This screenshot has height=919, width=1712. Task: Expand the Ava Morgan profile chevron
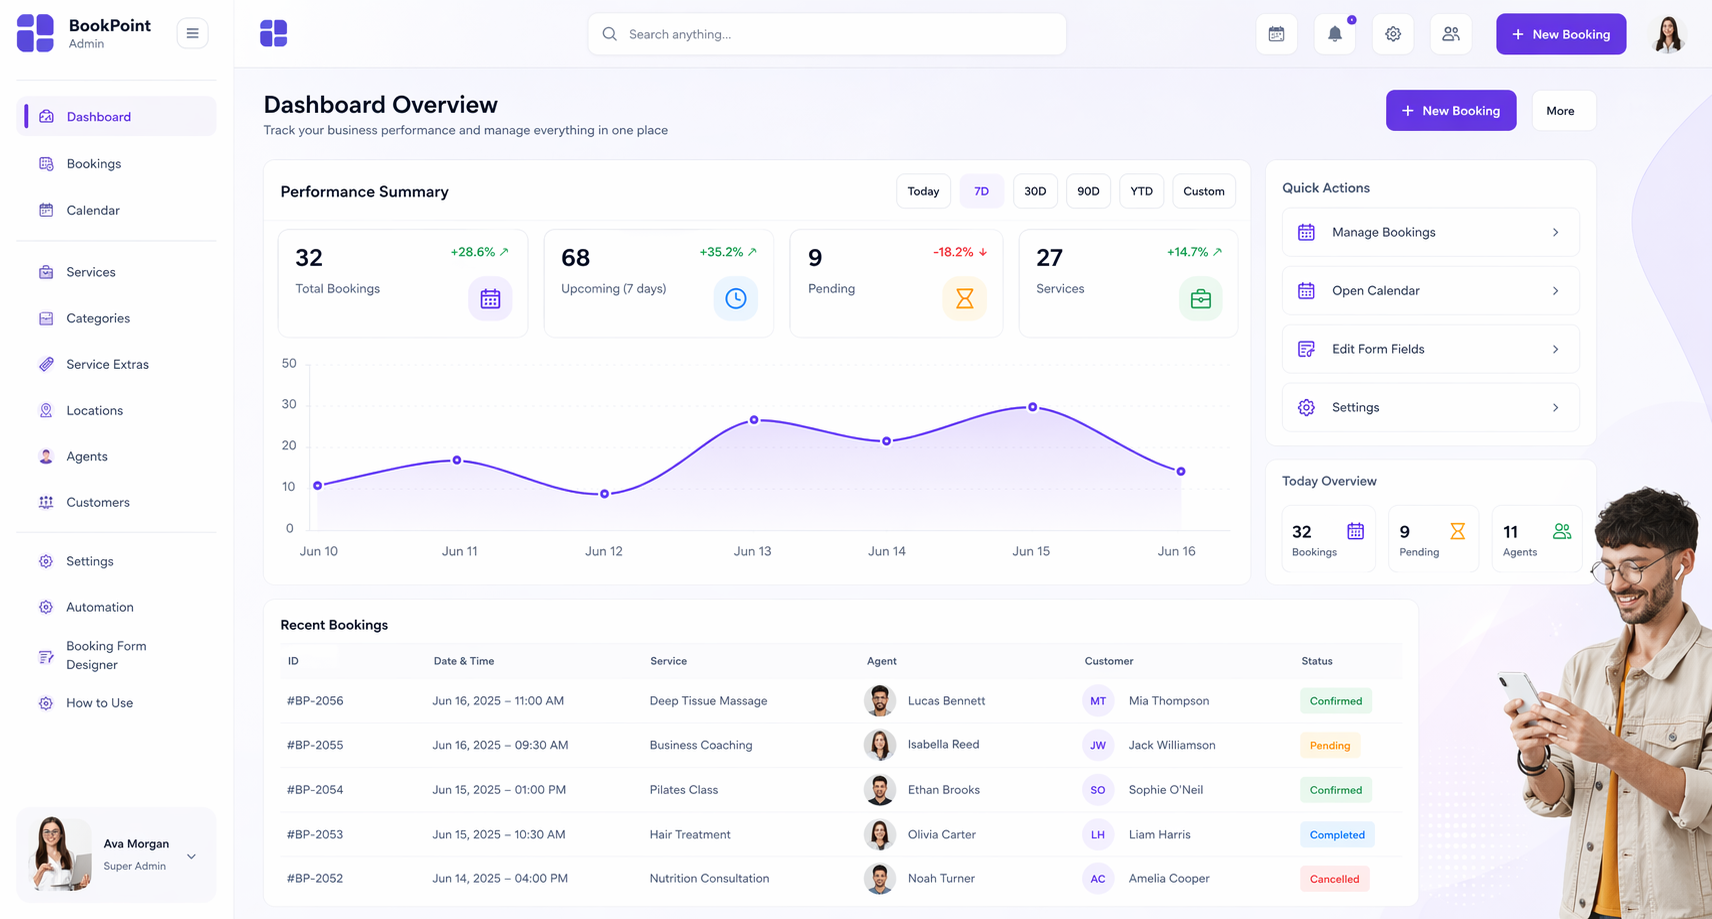192,856
